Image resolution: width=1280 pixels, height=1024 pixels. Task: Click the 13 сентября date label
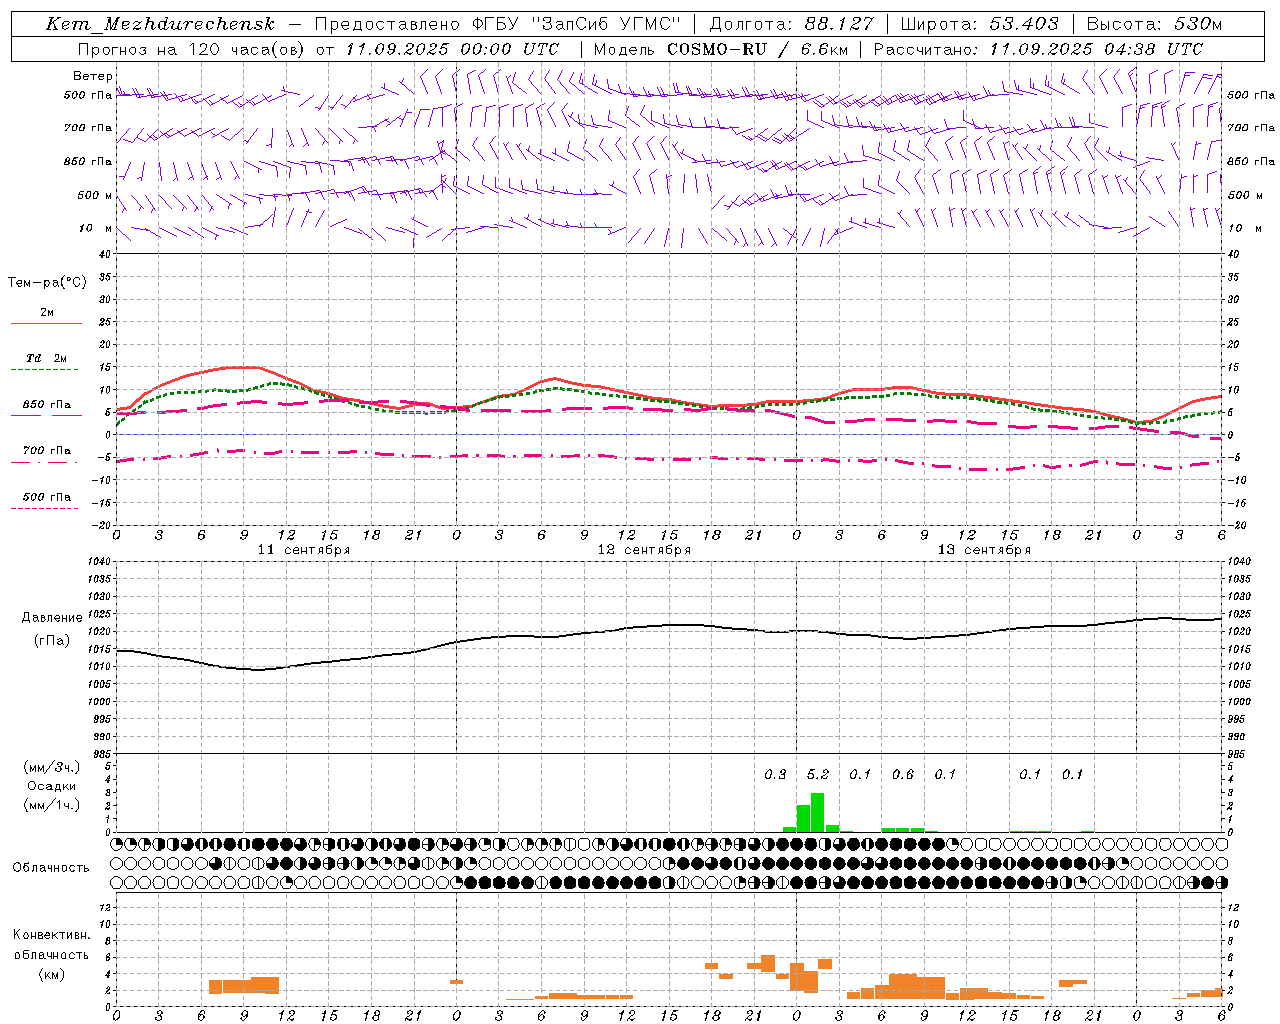click(x=984, y=550)
